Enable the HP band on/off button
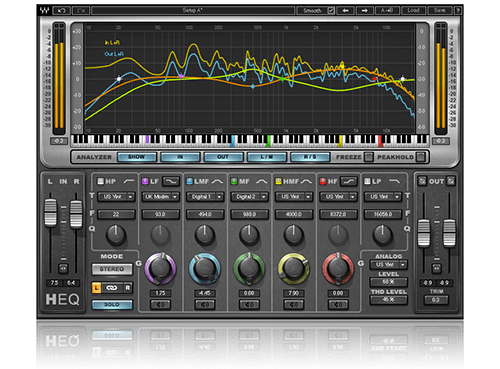Image resolution: width=500 pixels, height=369 pixels. pos(100,181)
